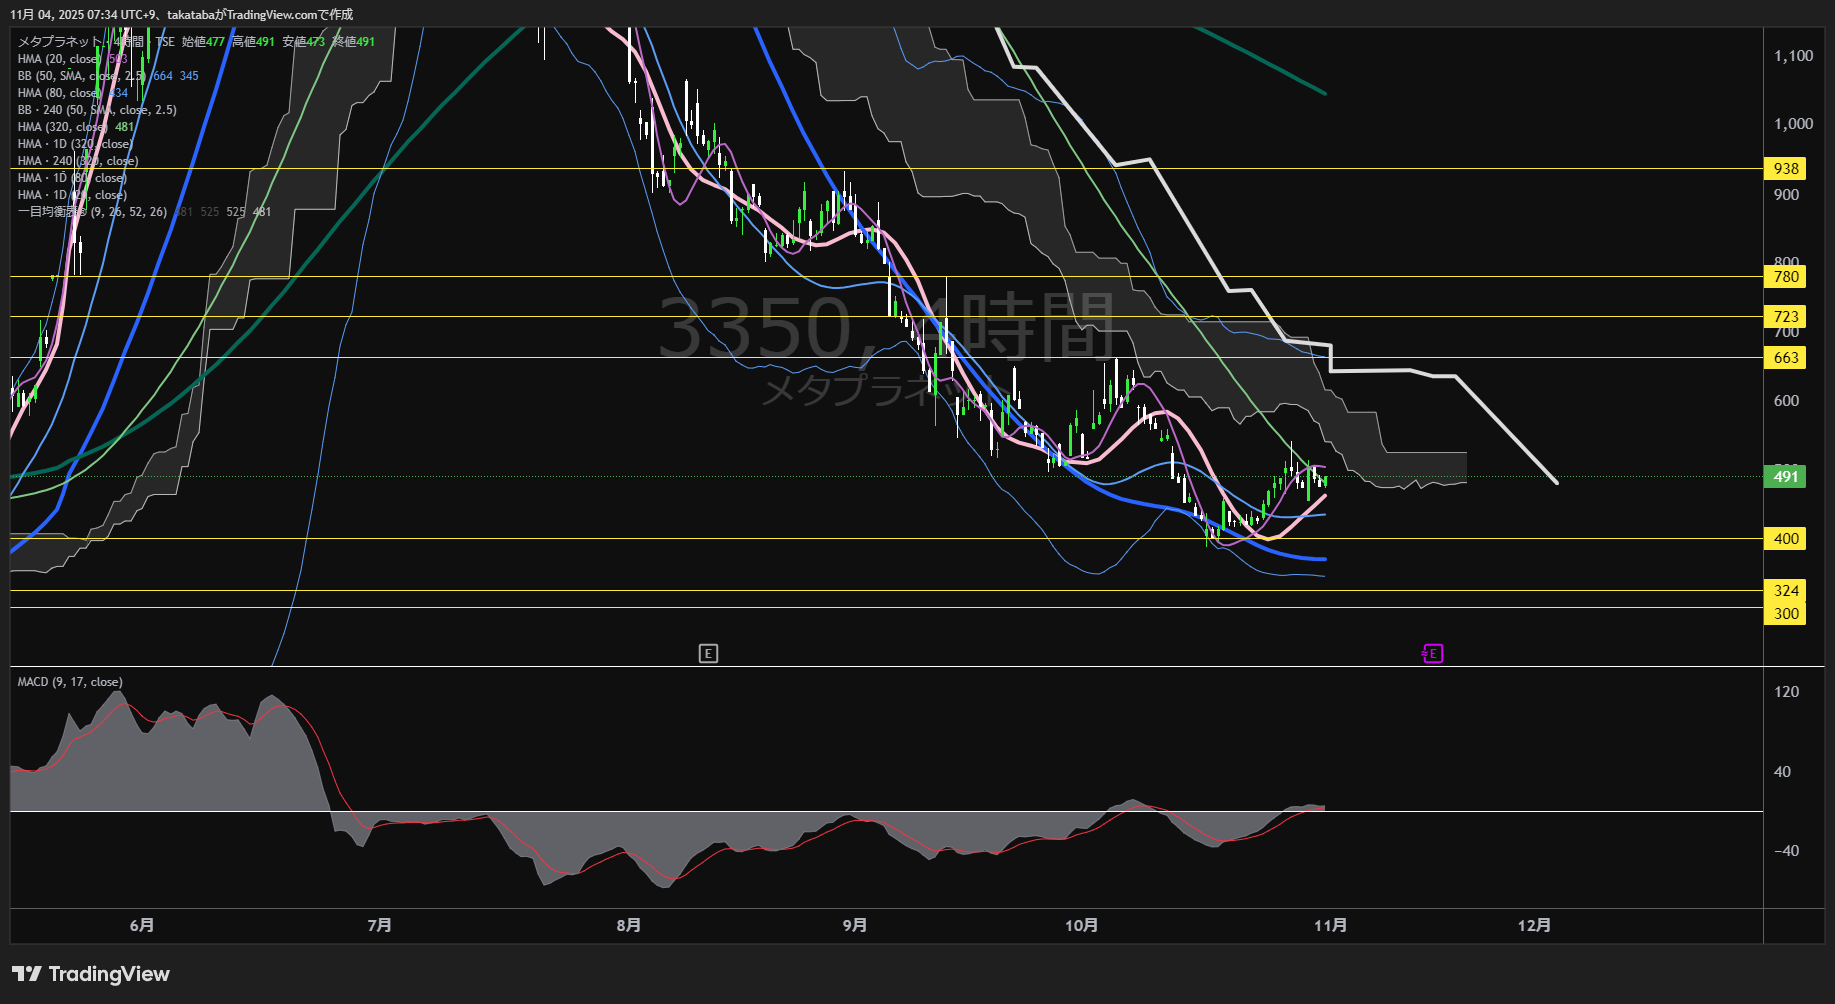The height and width of the screenshot is (1004, 1835).
Task: Click the gray earnings E marker
Action: pyautogui.click(x=708, y=654)
